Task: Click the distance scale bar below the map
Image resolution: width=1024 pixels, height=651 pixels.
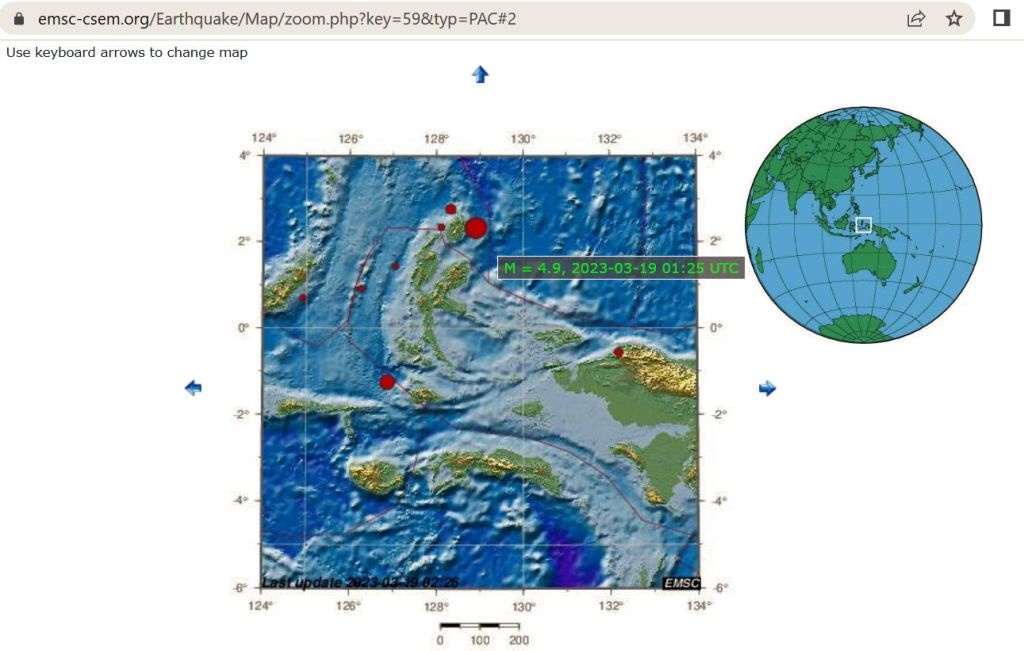Action: pos(479,627)
